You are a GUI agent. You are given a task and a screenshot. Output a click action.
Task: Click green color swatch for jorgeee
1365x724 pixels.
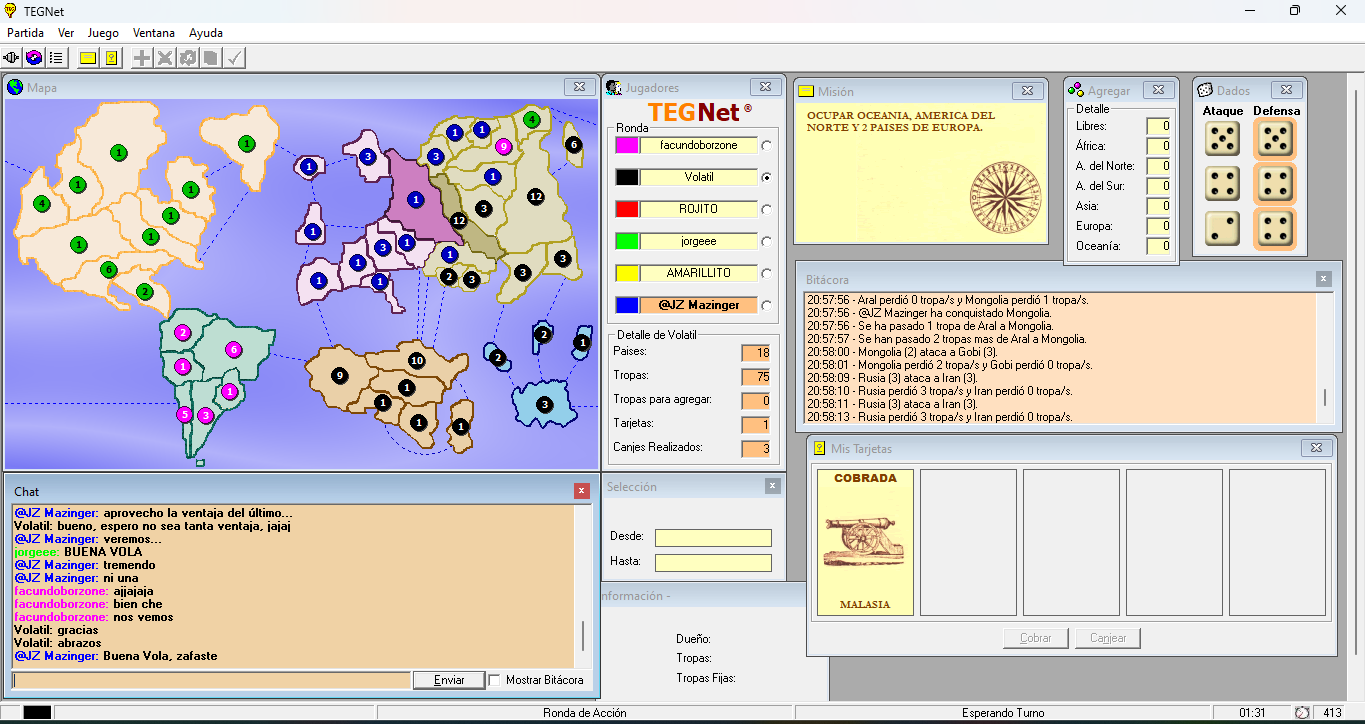(x=627, y=241)
